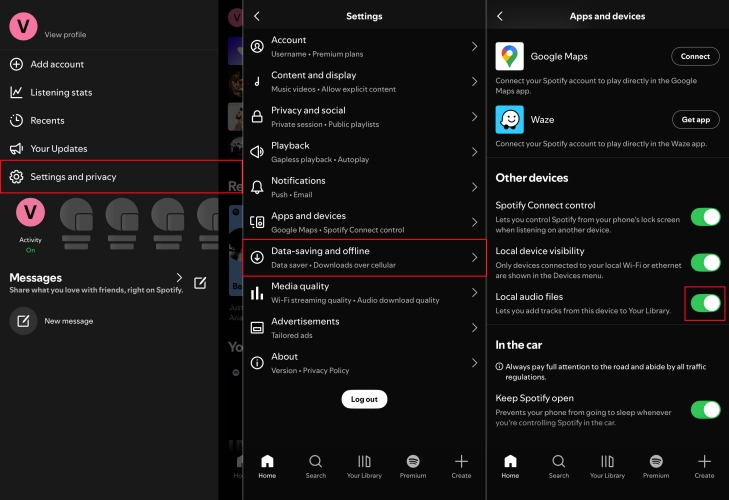Open Premium tab in Apps and devices screen
This screenshot has width=729, height=500.
coord(656,467)
